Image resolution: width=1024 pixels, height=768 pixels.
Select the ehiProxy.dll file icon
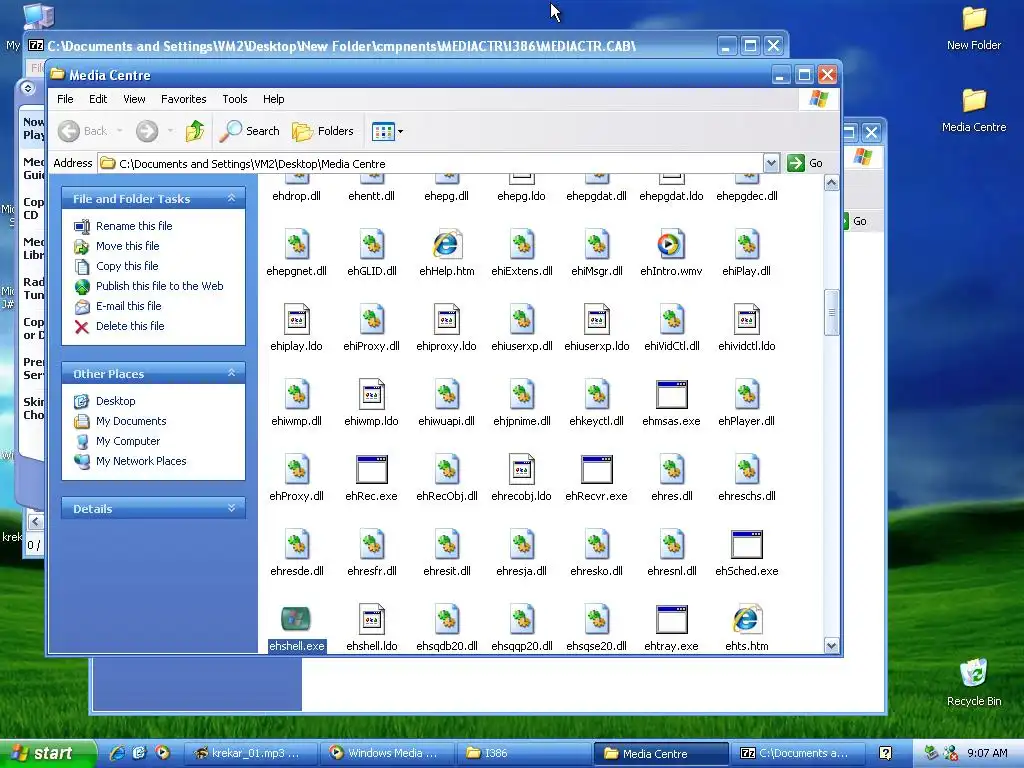[x=372, y=320]
